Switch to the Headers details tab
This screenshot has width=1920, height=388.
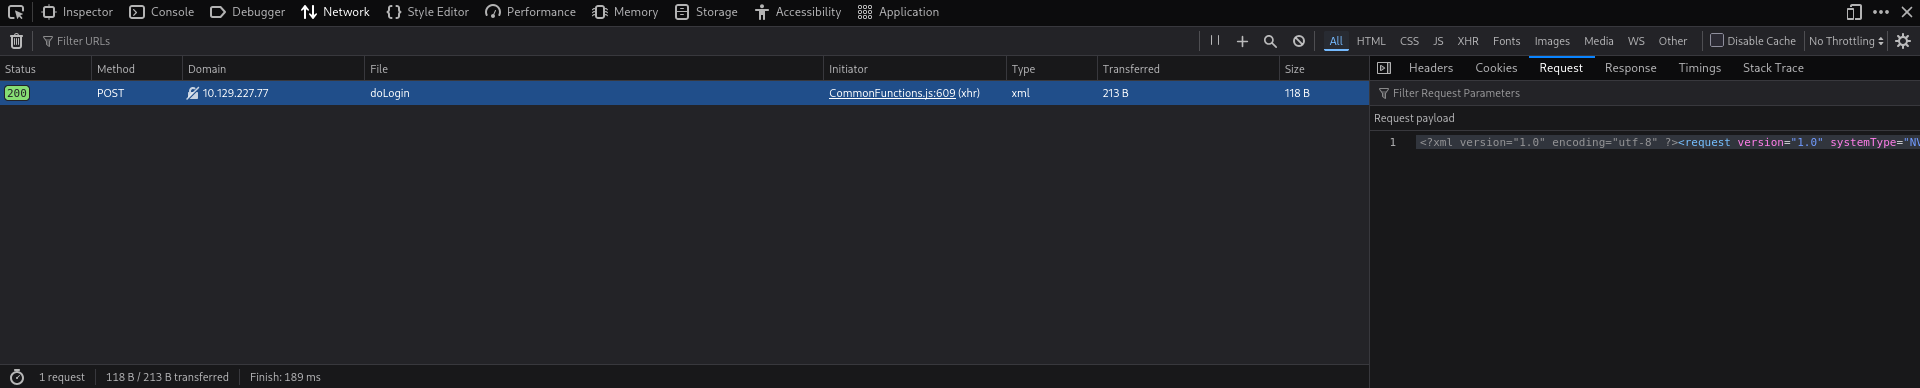coord(1430,68)
